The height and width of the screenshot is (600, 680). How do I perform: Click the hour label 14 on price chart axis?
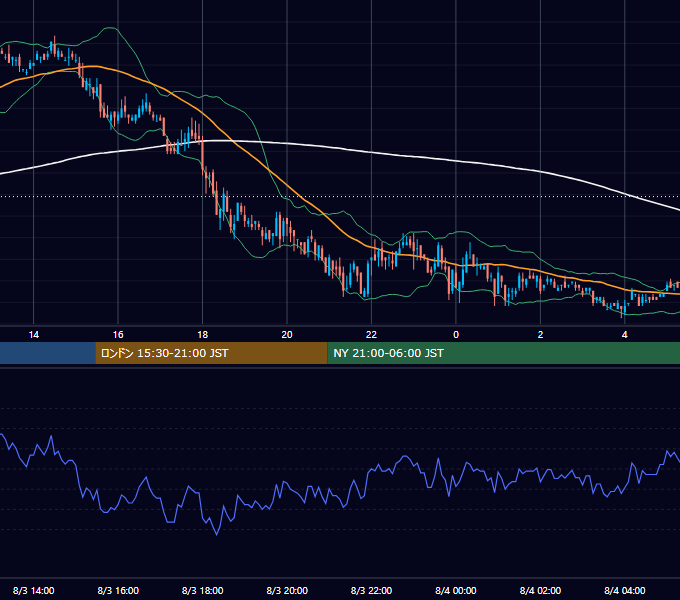pos(33,335)
